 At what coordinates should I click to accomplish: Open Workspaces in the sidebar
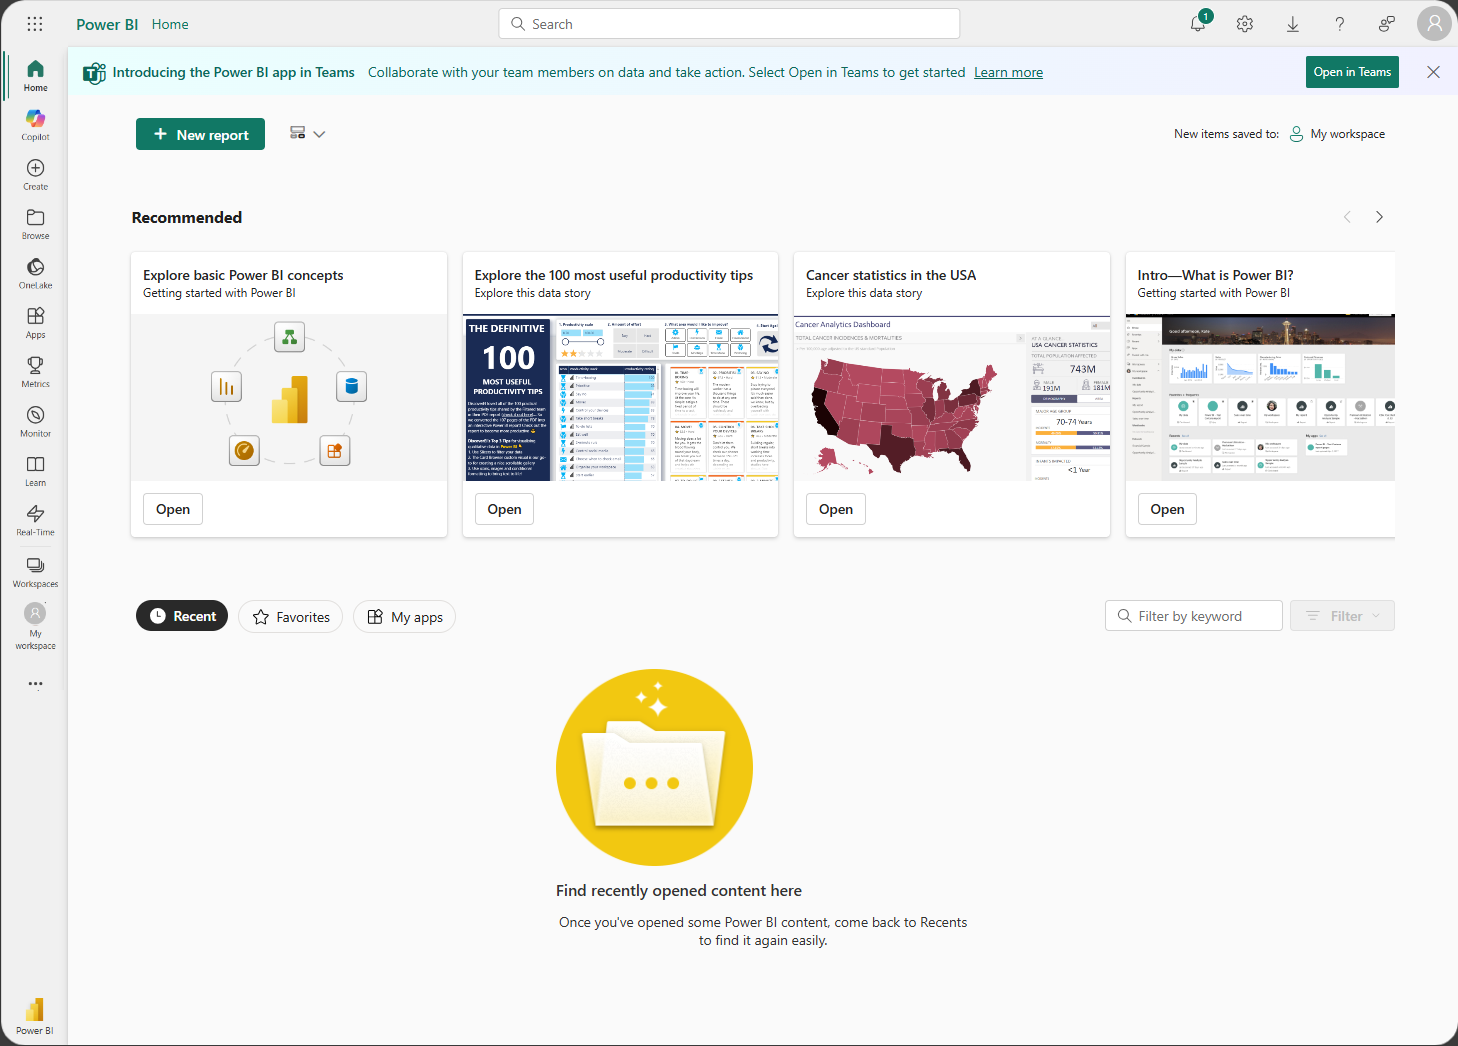click(x=35, y=571)
